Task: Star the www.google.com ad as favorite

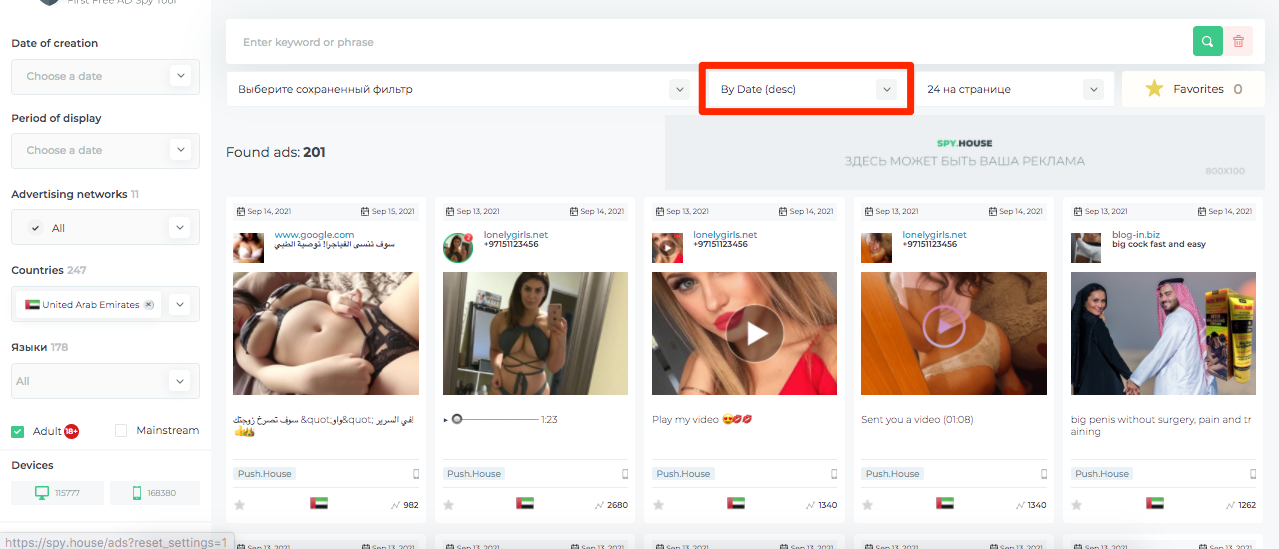Action: tap(240, 505)
